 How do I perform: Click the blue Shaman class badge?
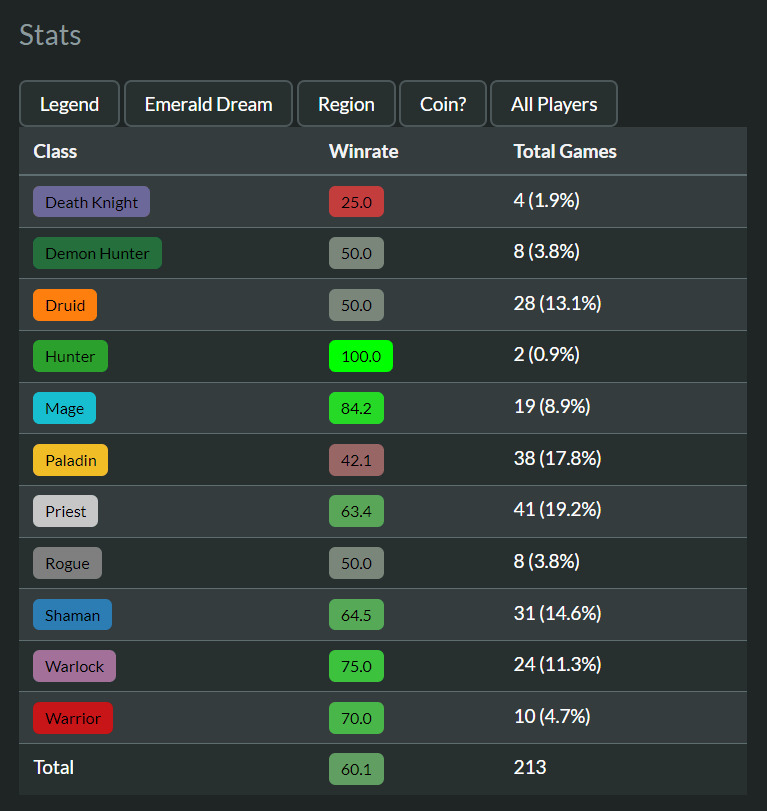[72, 615]
